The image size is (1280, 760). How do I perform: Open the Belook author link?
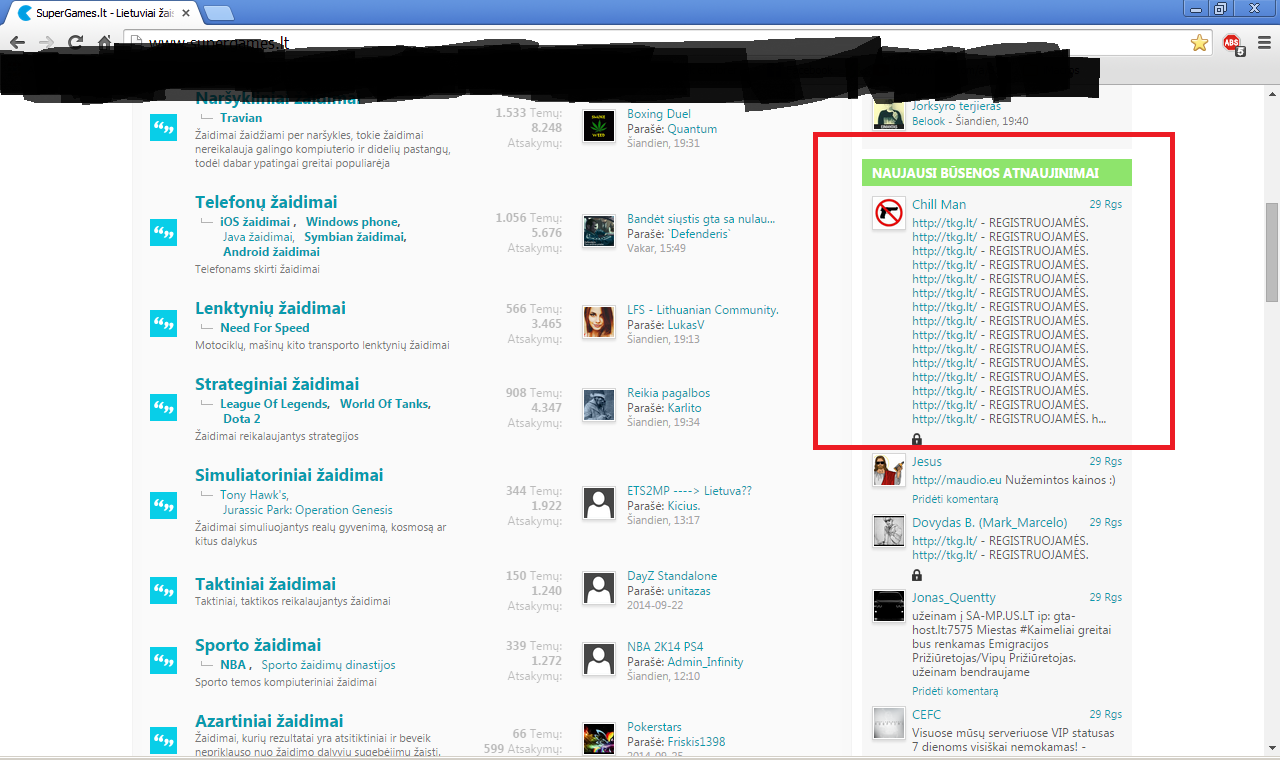[929, 121]
